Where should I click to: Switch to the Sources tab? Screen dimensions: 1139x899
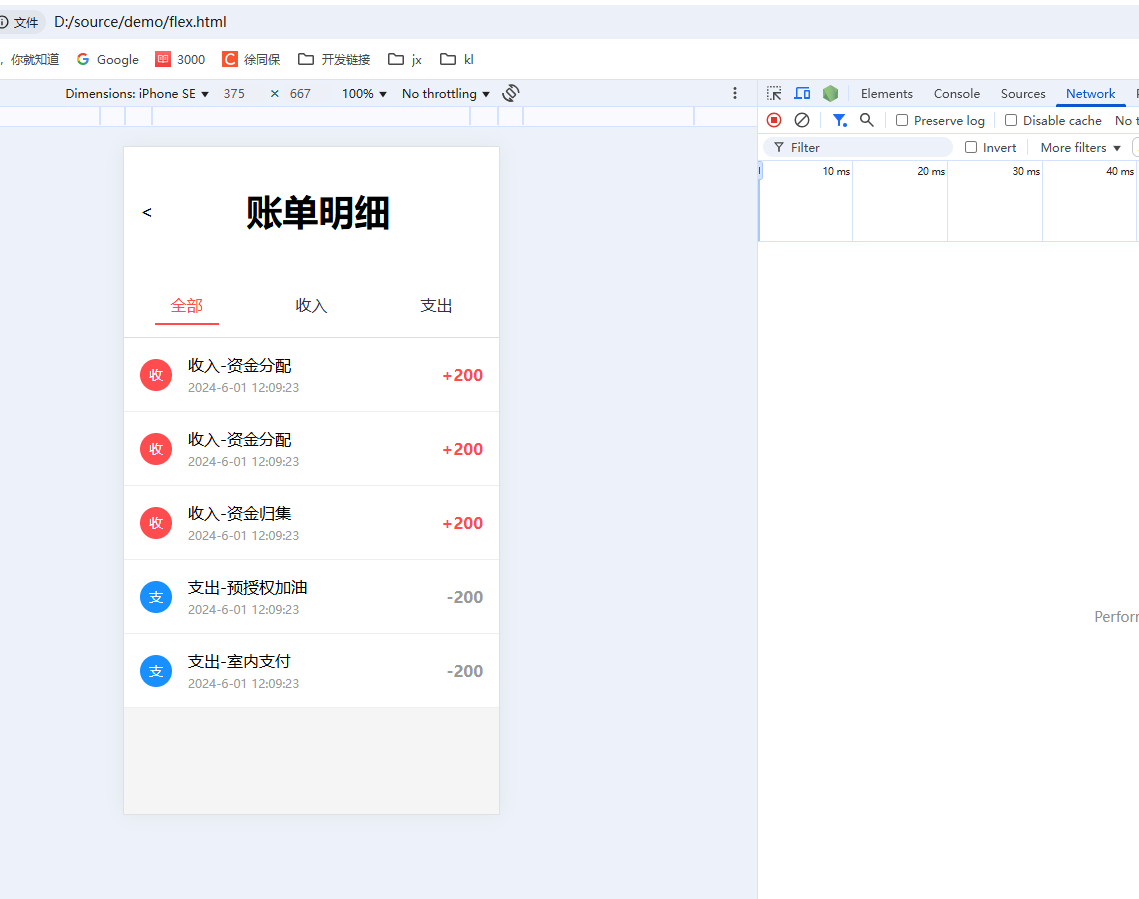click(x=1023, y=94)
